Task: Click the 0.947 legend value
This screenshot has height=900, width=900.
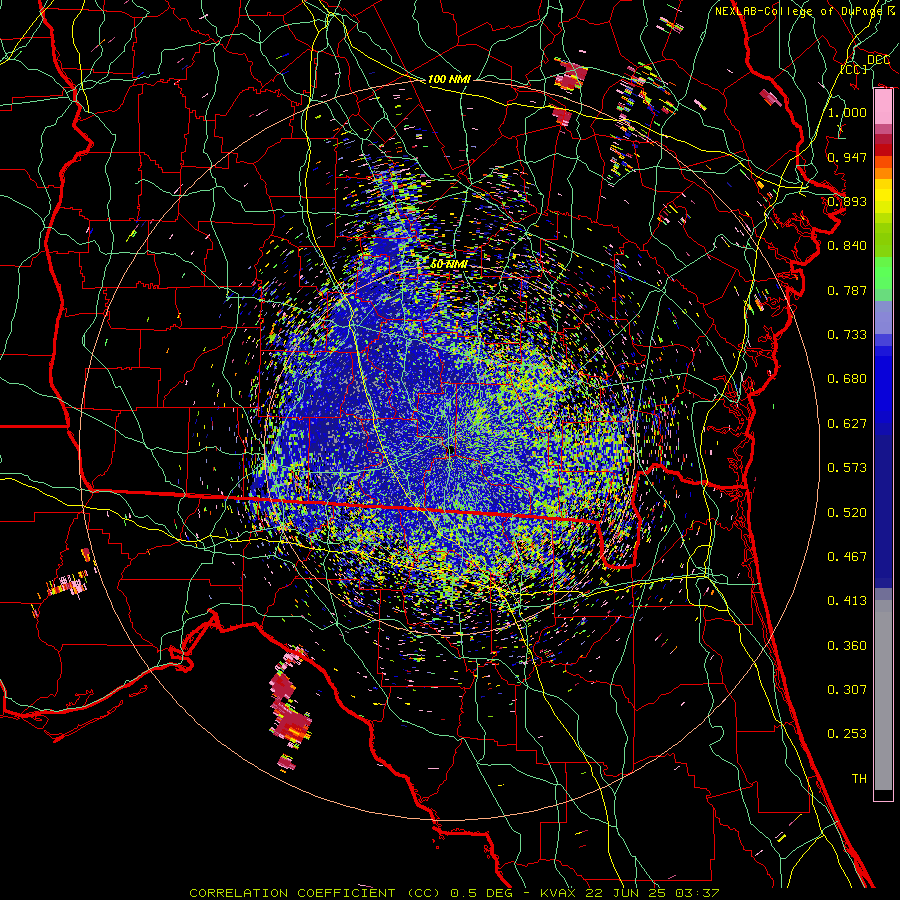Action: coord(847,157)
